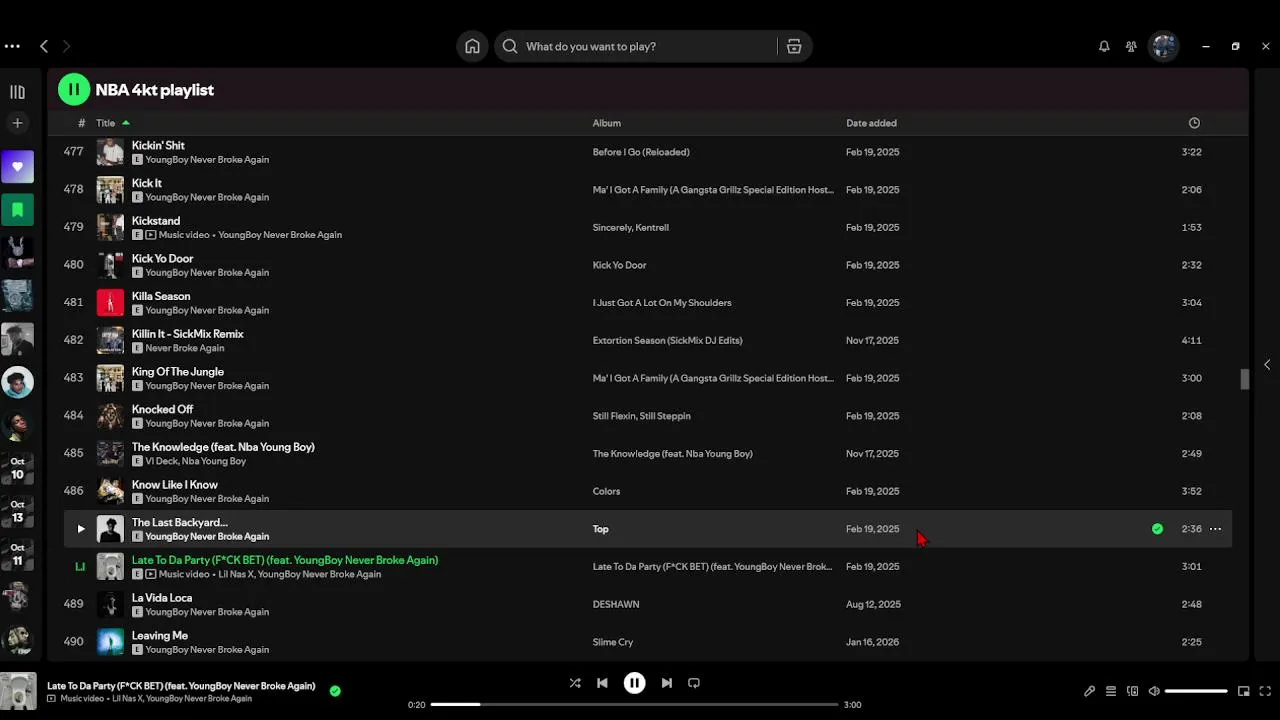Open the three-dot app menu
This screenshot has width=1280, height=720.
12,46
